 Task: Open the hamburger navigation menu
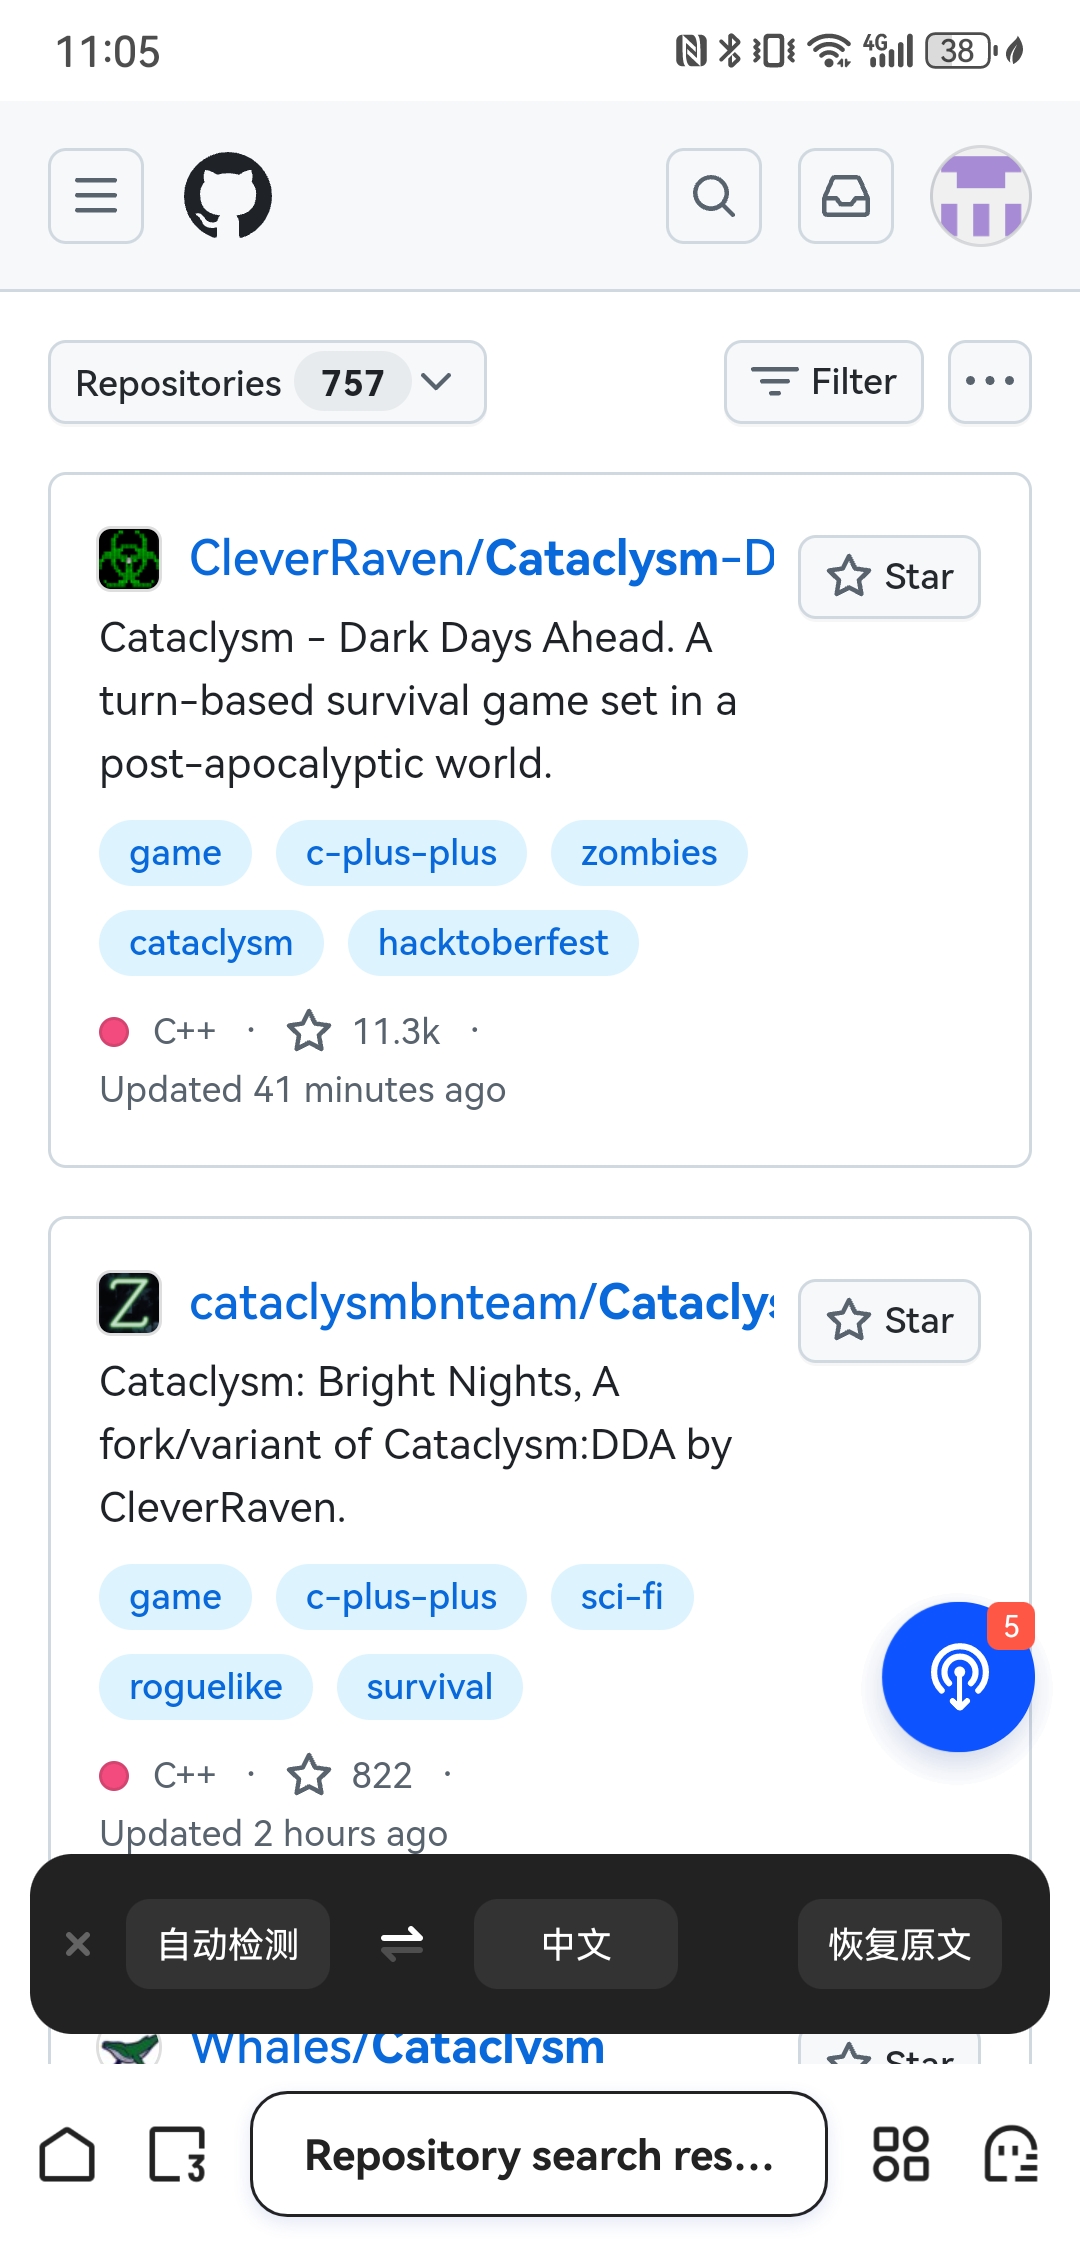click(x=96, y=196)
